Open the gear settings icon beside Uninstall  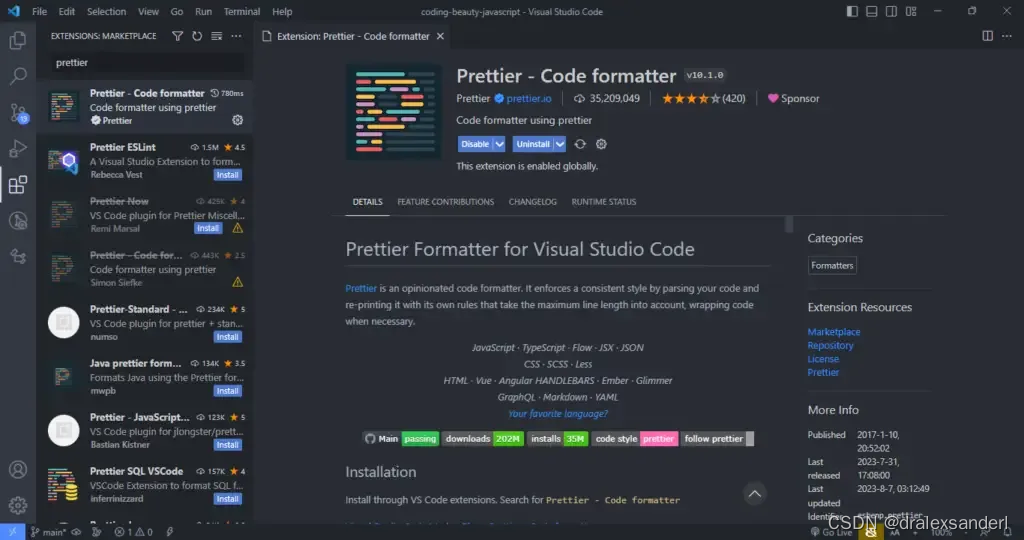[601, 144]
